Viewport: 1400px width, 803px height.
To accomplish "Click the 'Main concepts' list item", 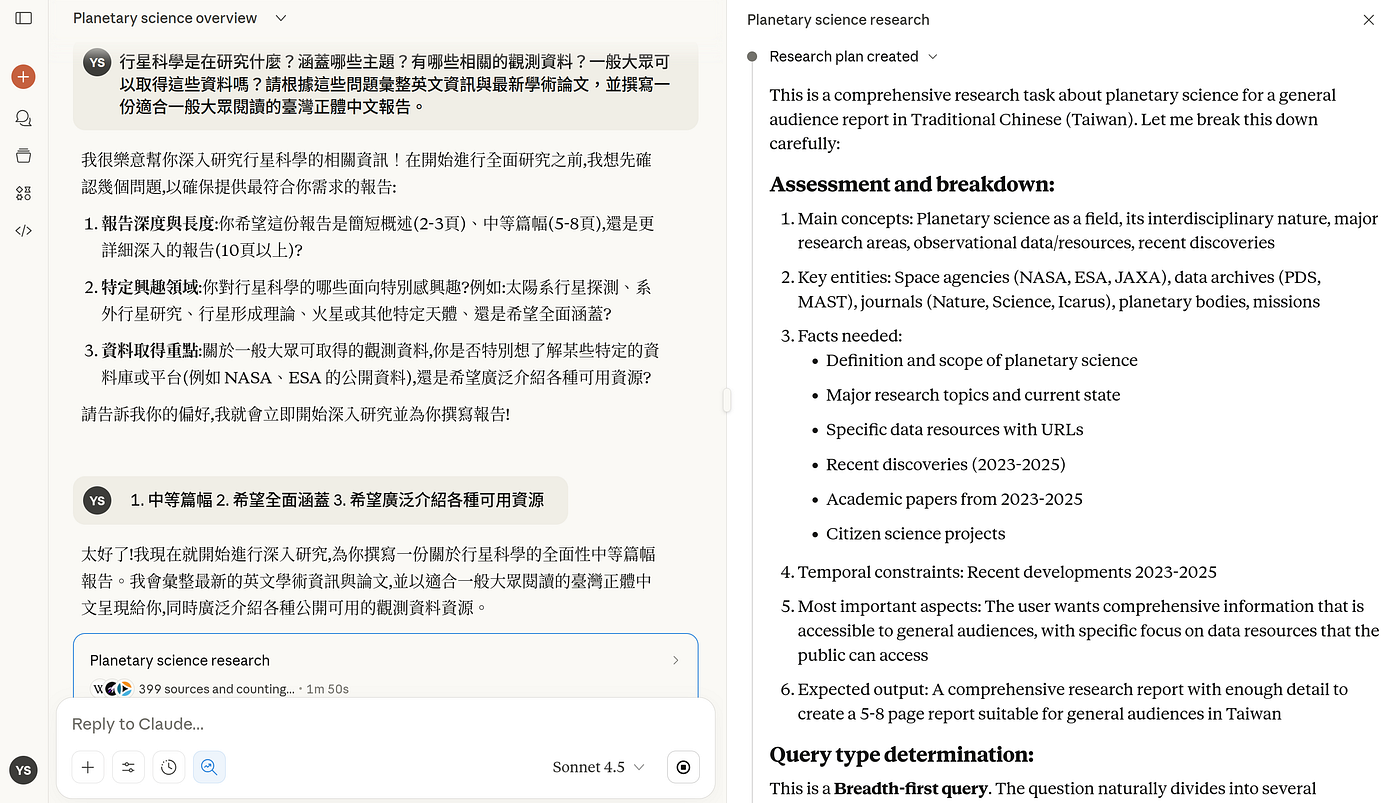I will pos(1088,231).
